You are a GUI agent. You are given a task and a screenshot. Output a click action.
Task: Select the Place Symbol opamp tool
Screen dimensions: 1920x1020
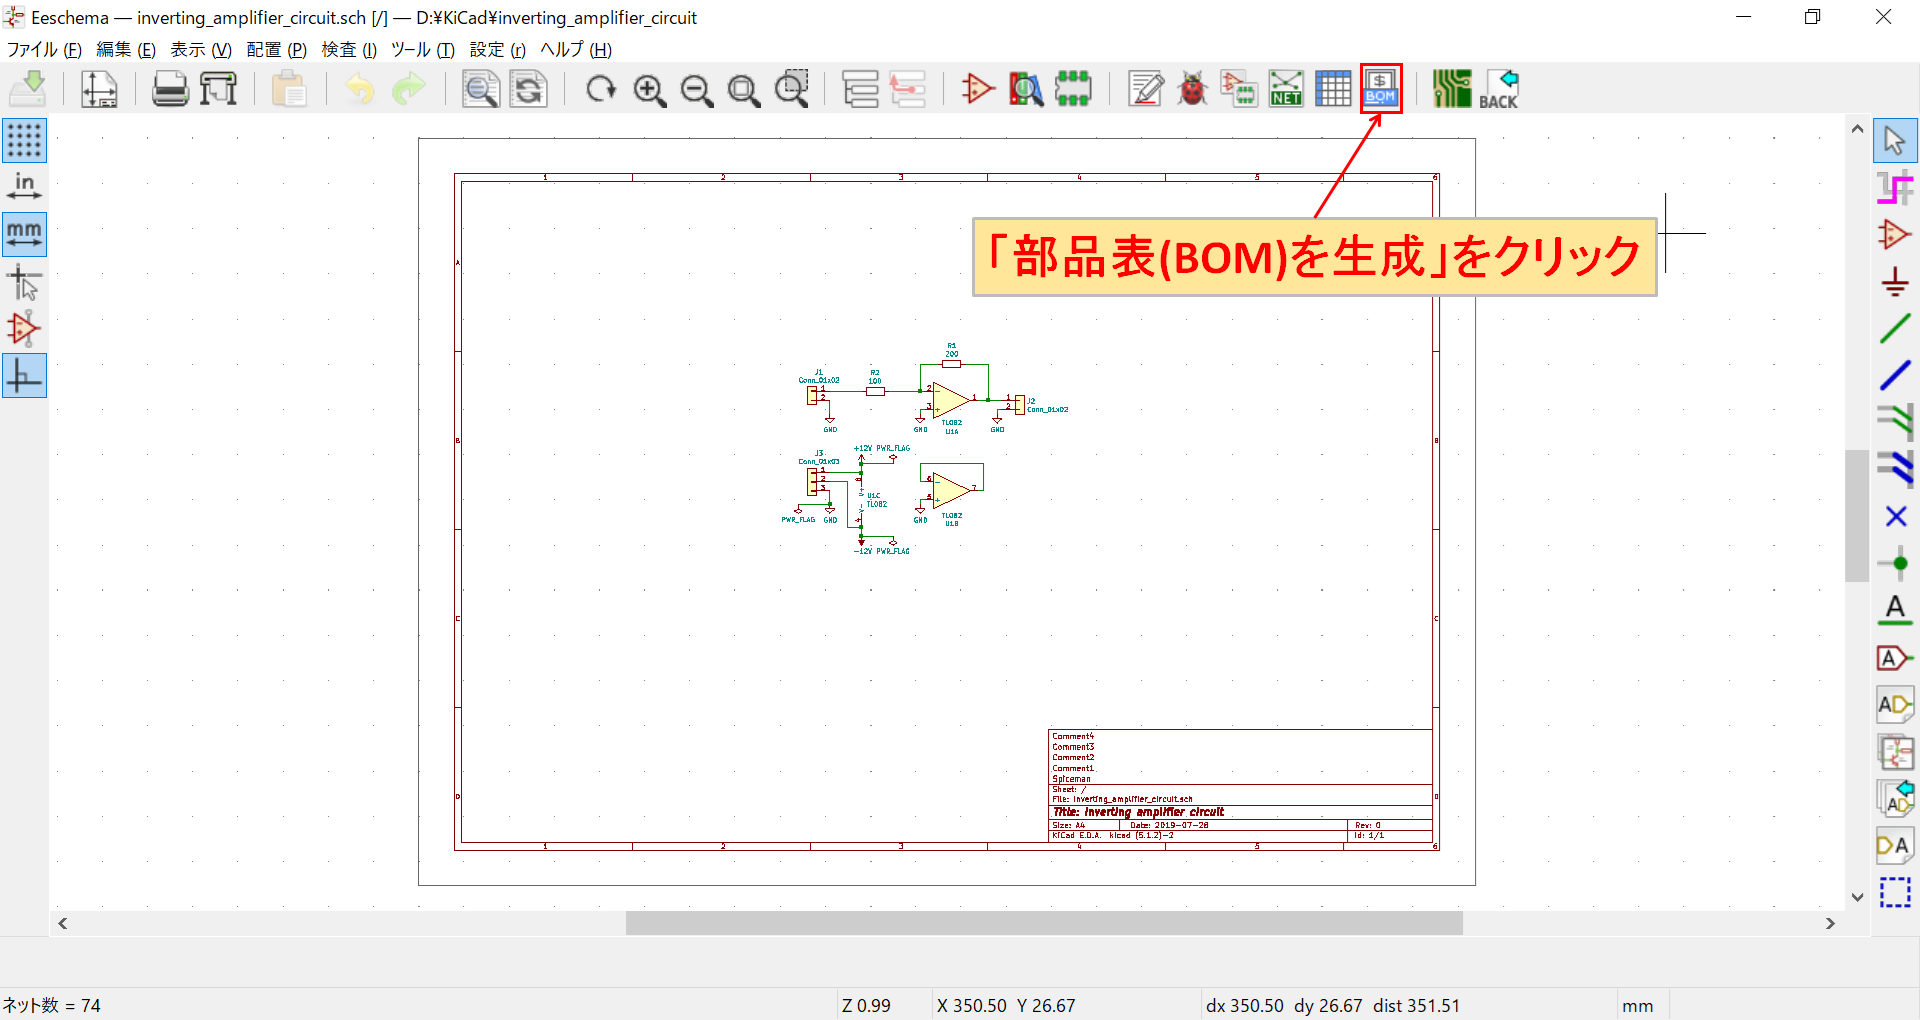click(x=1895, y=235)
